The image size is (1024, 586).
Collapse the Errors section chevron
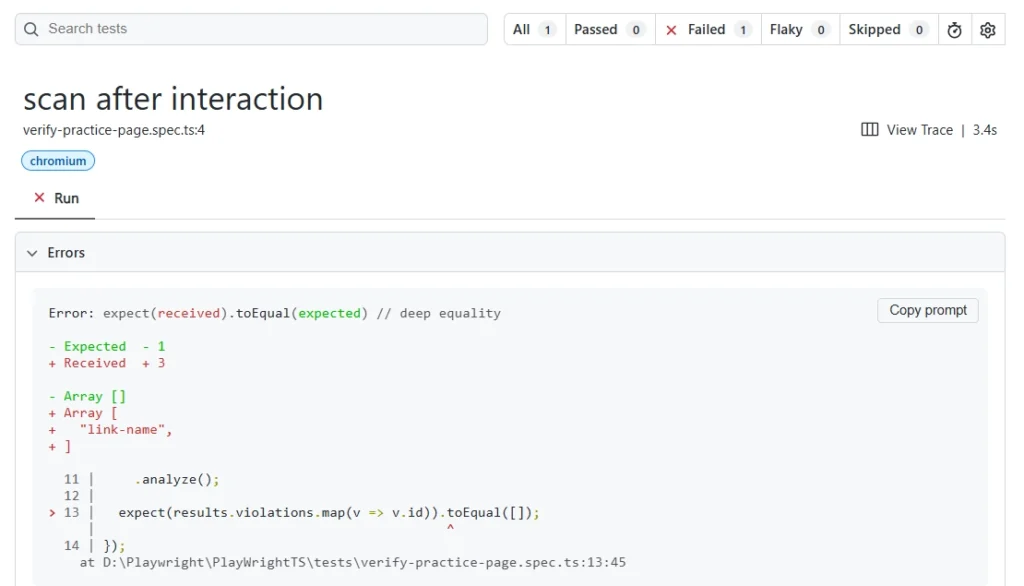[x=32, y=253]
